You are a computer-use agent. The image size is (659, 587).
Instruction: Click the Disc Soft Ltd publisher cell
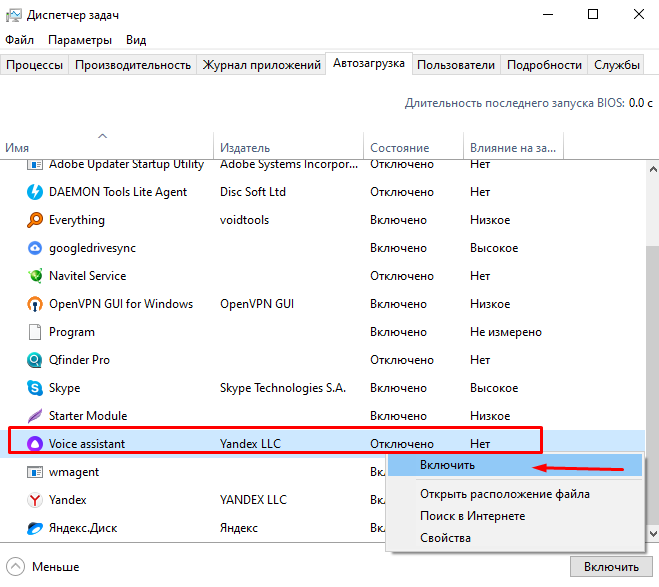tap(253, 192)
